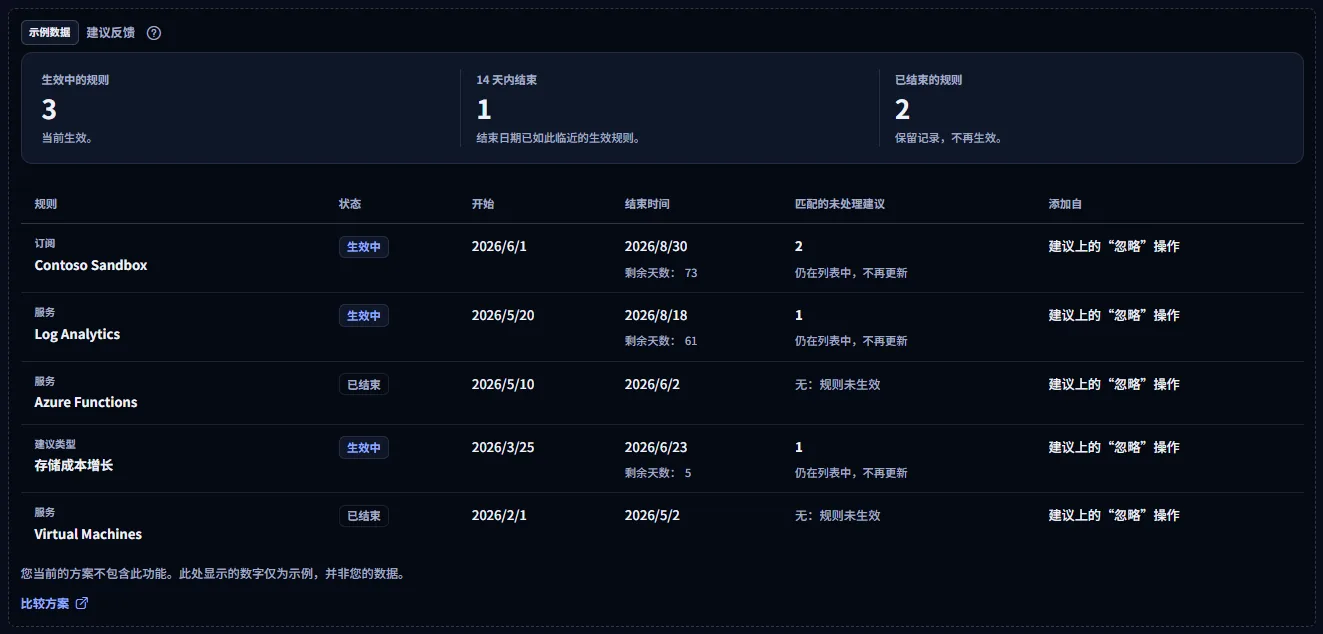Click 已结束 badge in Virtual Machines row
The image size is (1323, 634).
coord(364,516)
